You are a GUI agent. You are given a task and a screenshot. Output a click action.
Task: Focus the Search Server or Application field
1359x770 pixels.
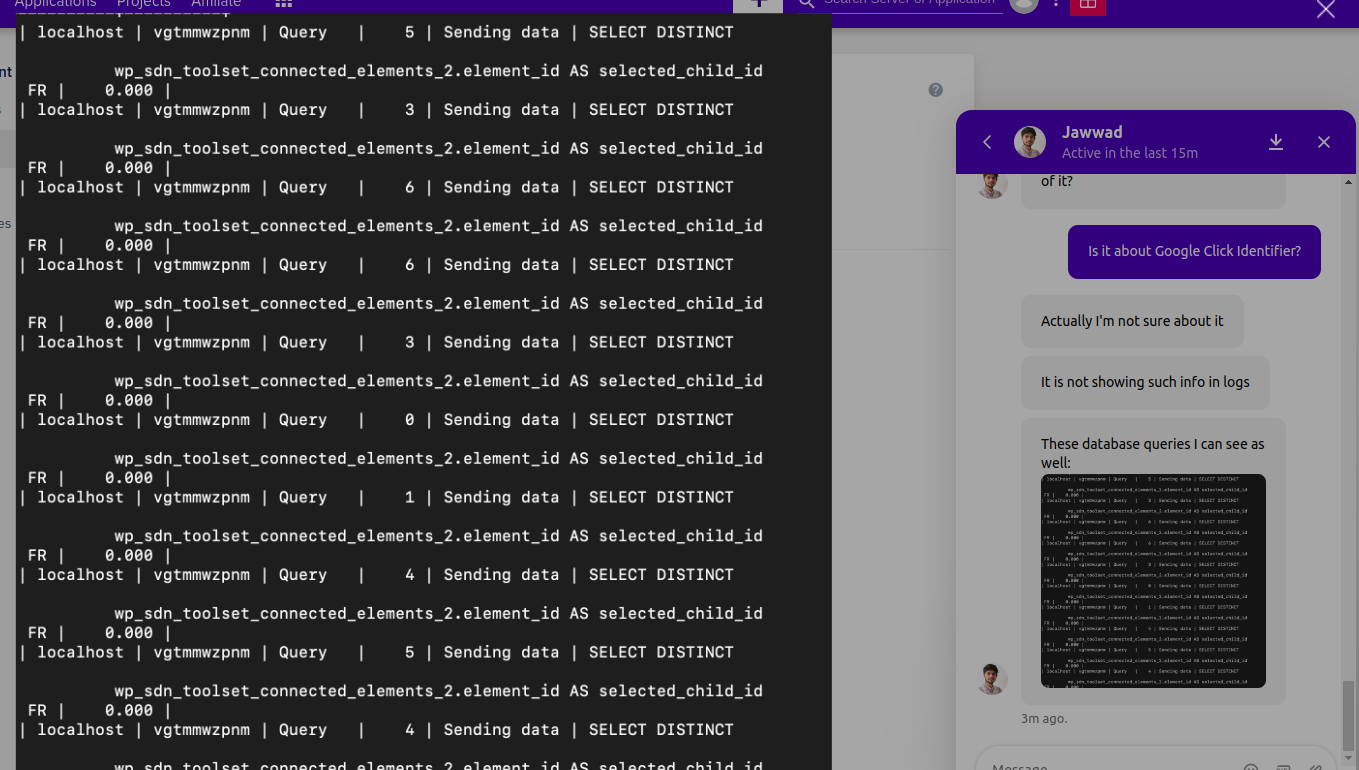click(x=908, y=4)
